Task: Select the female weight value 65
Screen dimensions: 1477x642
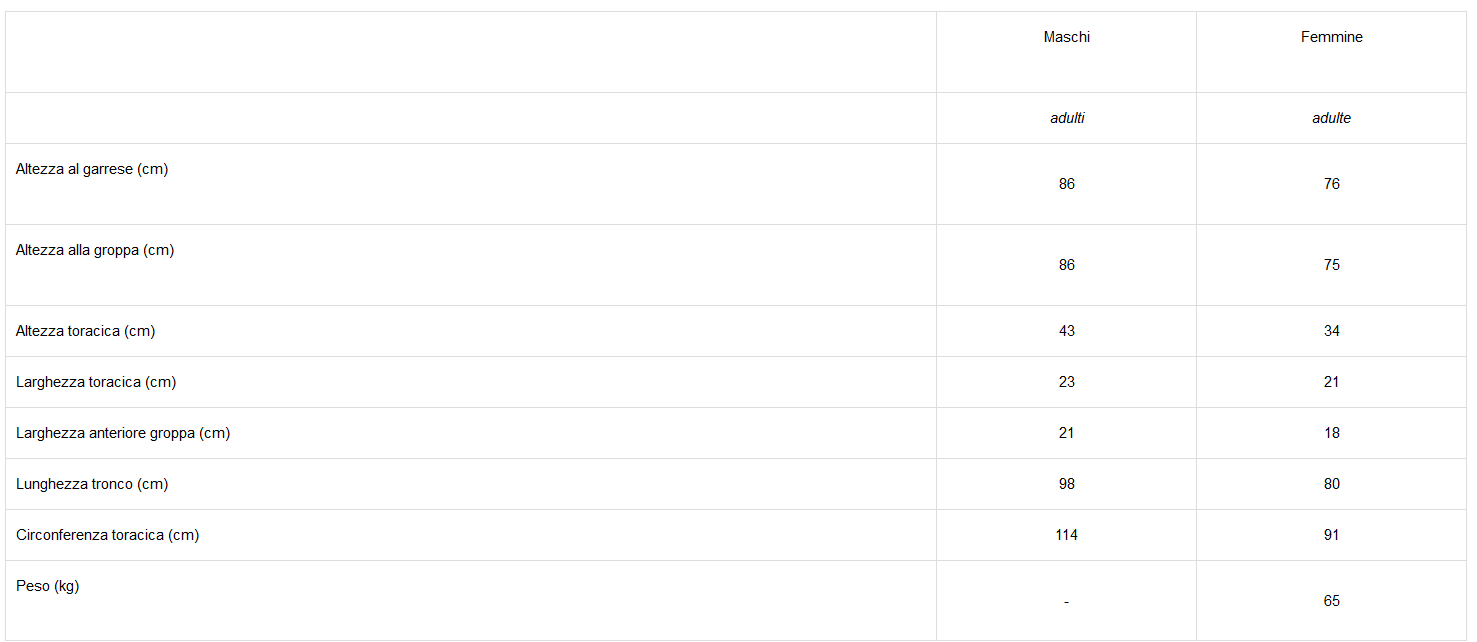Action: tap(1331, 601)
